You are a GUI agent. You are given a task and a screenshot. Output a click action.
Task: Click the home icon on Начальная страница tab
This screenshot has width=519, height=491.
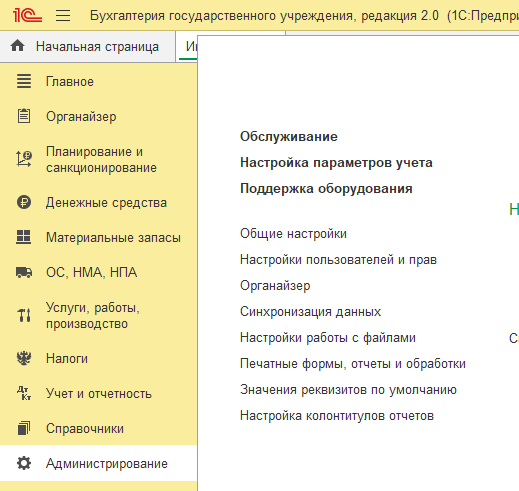click(x=17, y=46)
